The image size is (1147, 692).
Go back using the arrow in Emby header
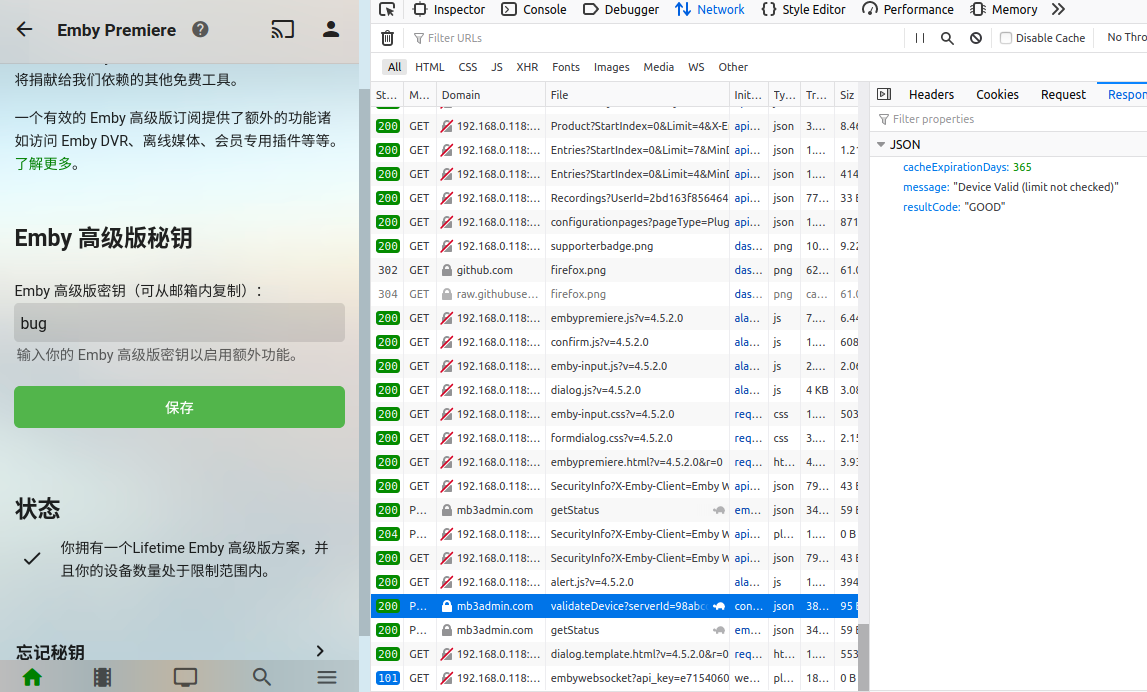(25, 29)
